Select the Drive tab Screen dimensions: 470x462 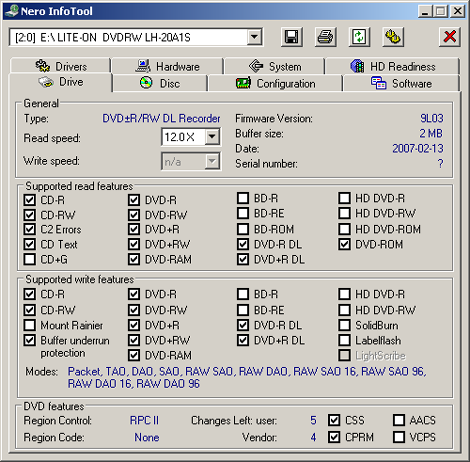(x=61, y=82)
